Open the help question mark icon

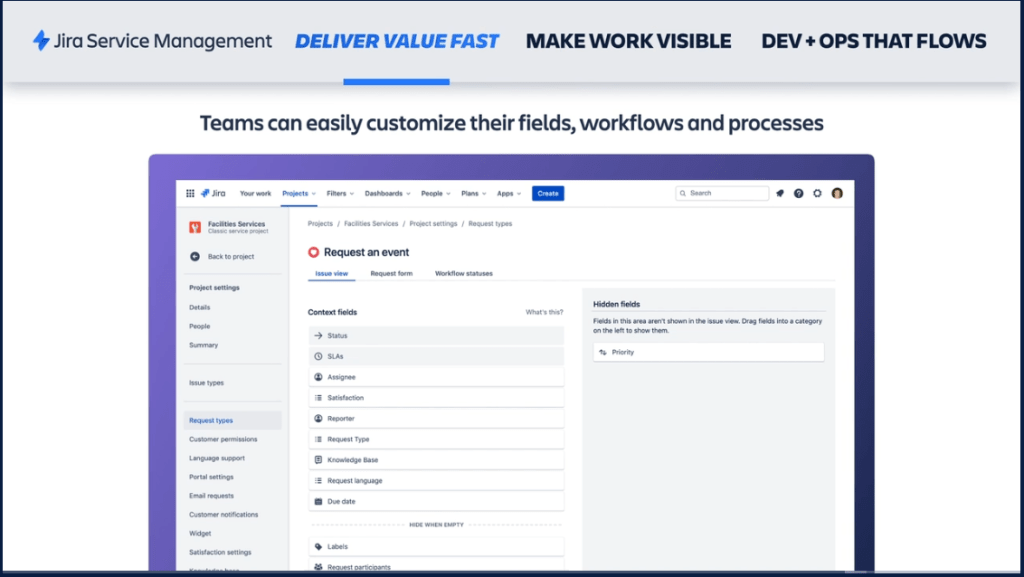pos(799,193)
